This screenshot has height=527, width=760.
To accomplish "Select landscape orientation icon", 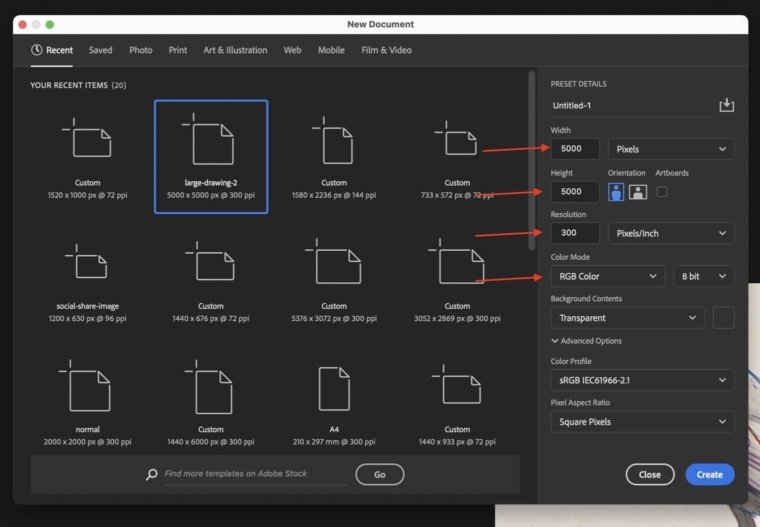I will coord(637,191).
